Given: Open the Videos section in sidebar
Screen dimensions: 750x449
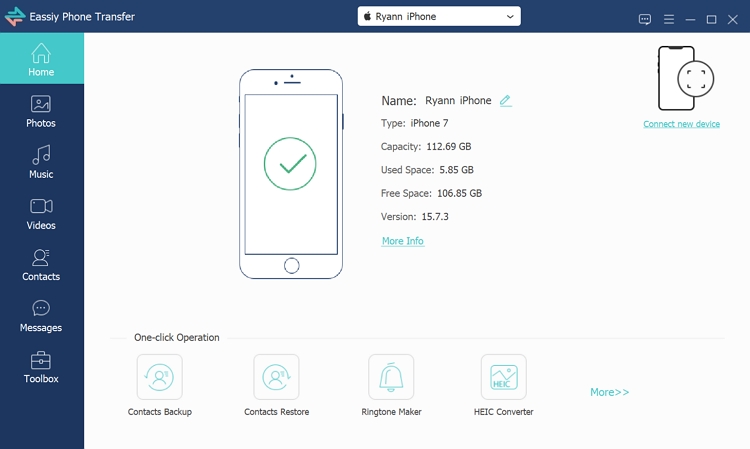Looking at the screenshot, I should 41,213.
